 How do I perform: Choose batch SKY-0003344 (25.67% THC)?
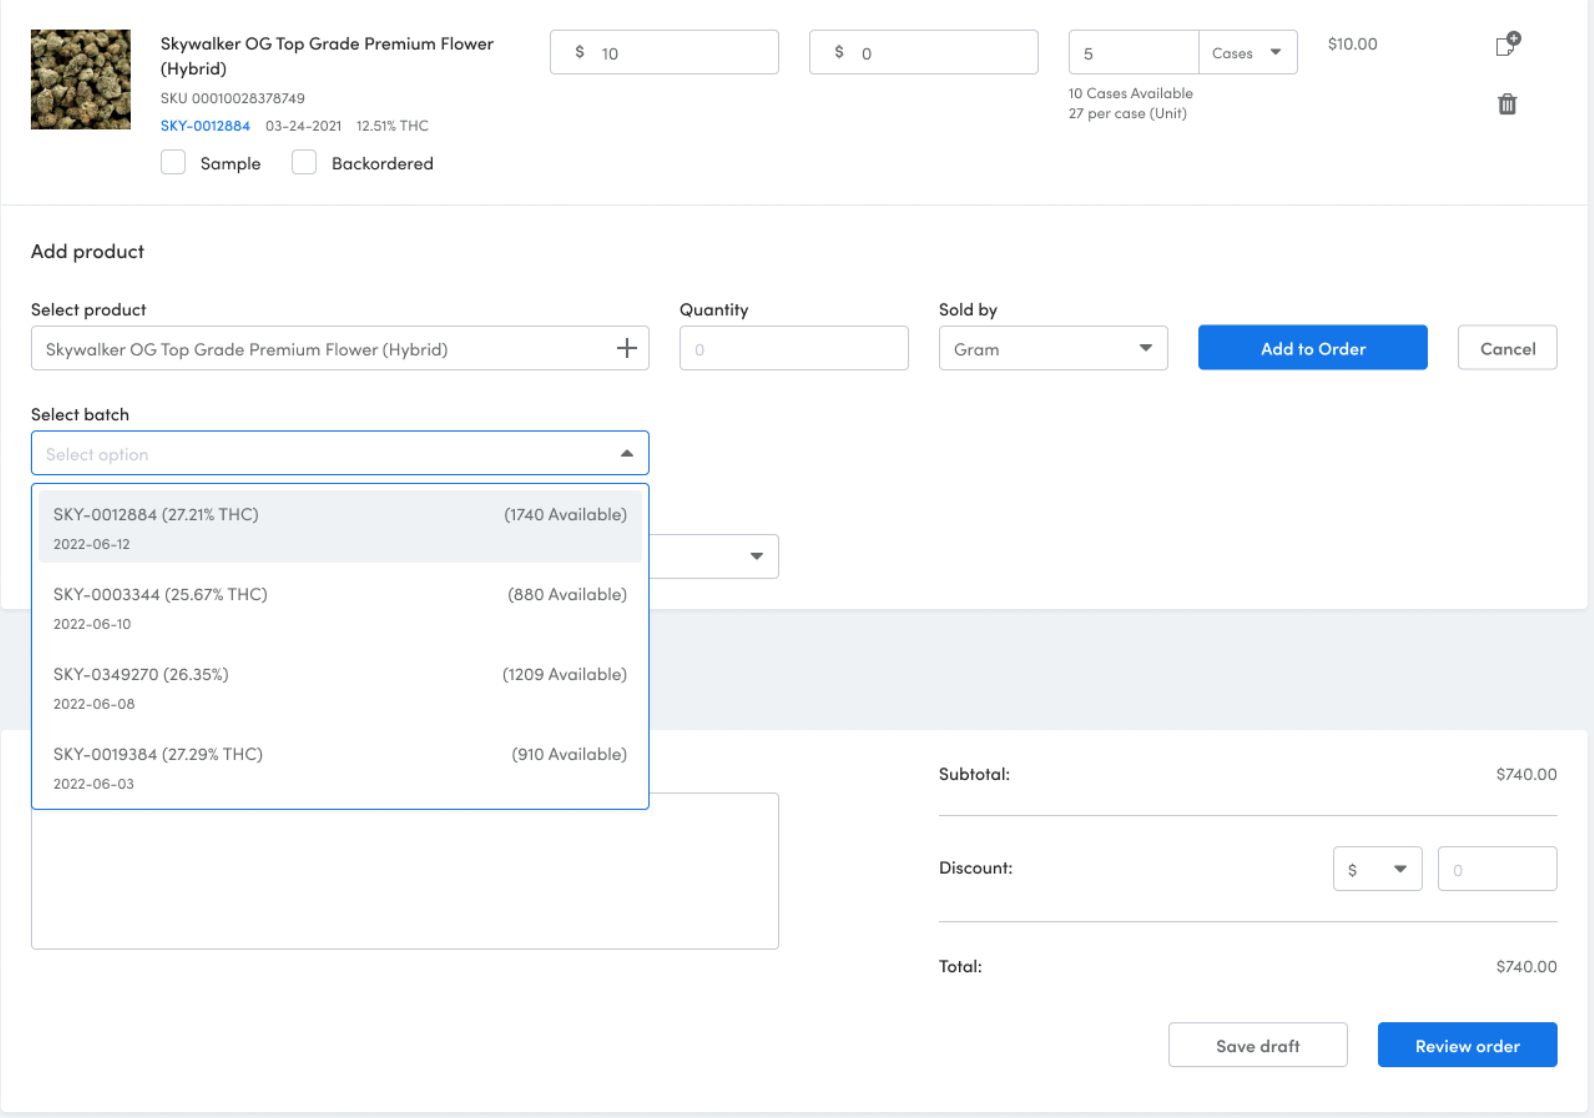(340, 607)
